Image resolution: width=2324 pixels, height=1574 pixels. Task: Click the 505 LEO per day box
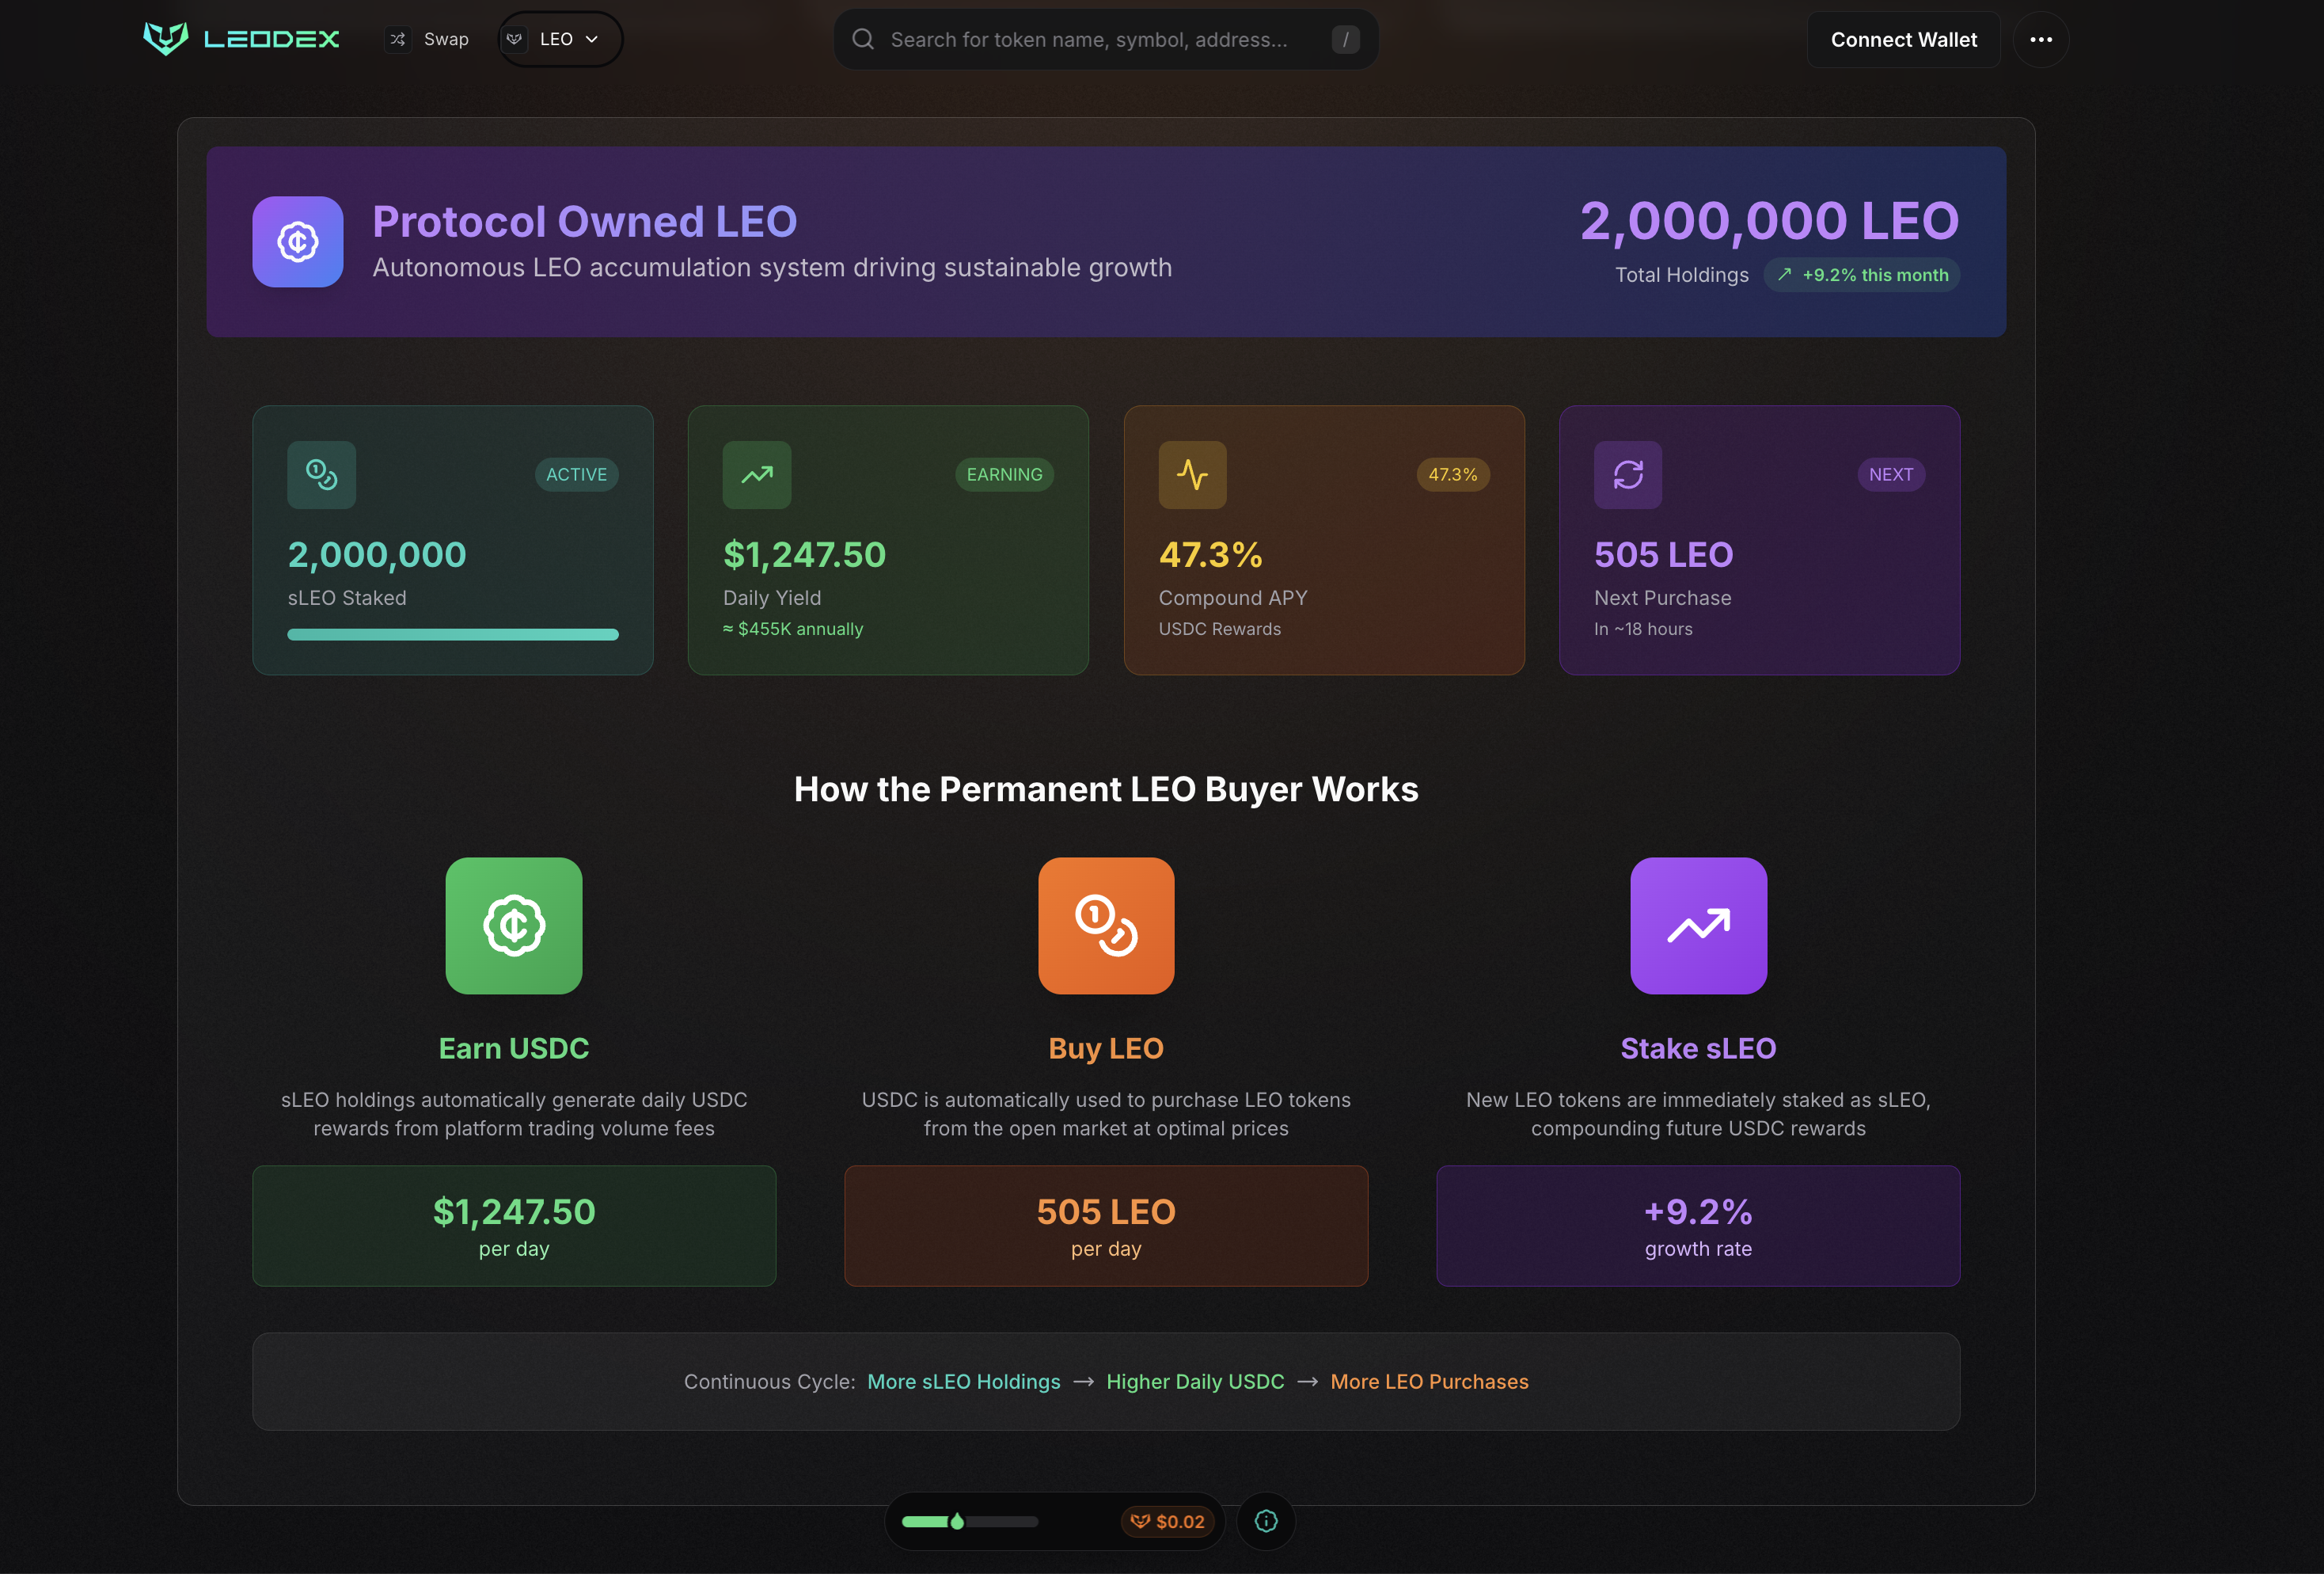pyautogui.click(x=1106, y=1225)
